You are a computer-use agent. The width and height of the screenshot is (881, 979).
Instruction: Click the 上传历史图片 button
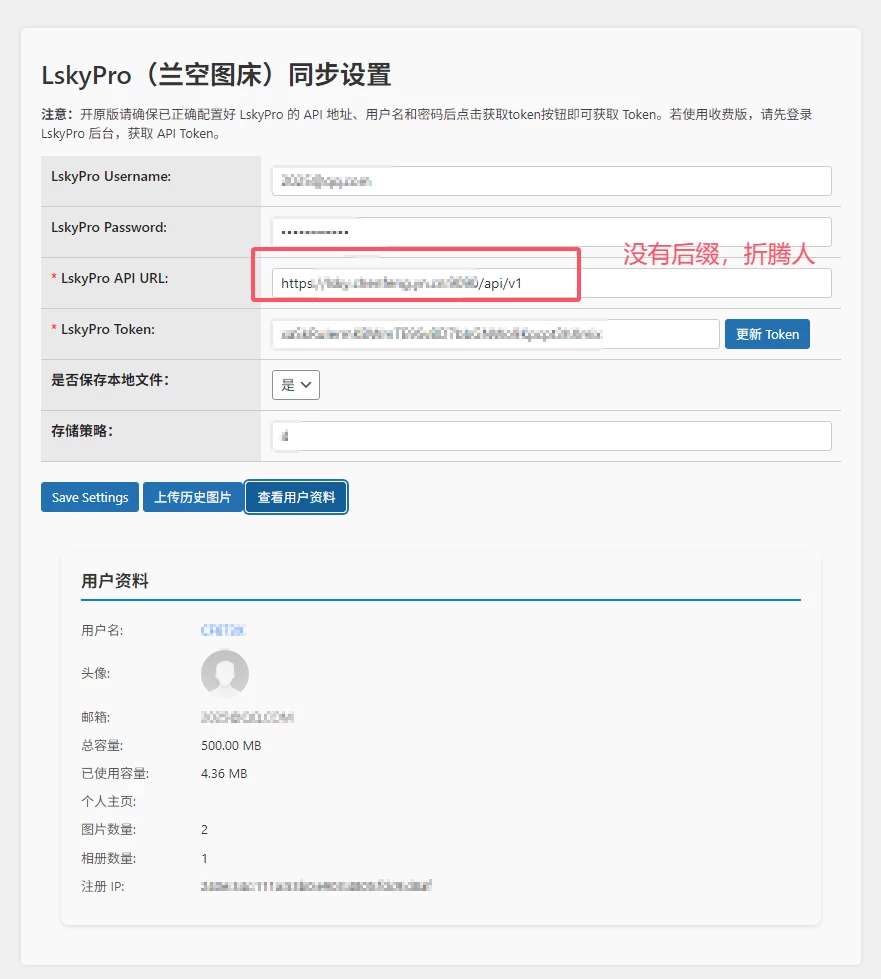coord(193,497)
